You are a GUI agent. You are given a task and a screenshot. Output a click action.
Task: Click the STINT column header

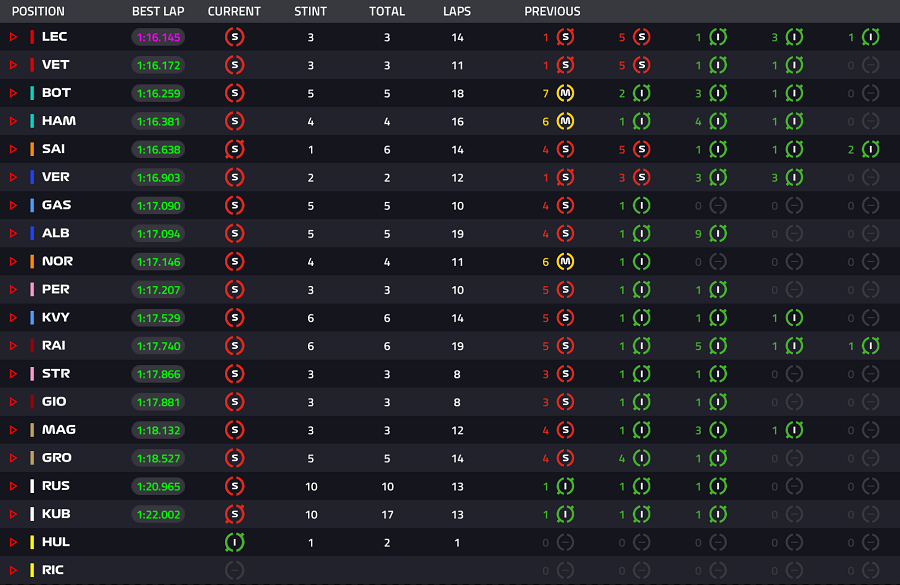(311, 11)
